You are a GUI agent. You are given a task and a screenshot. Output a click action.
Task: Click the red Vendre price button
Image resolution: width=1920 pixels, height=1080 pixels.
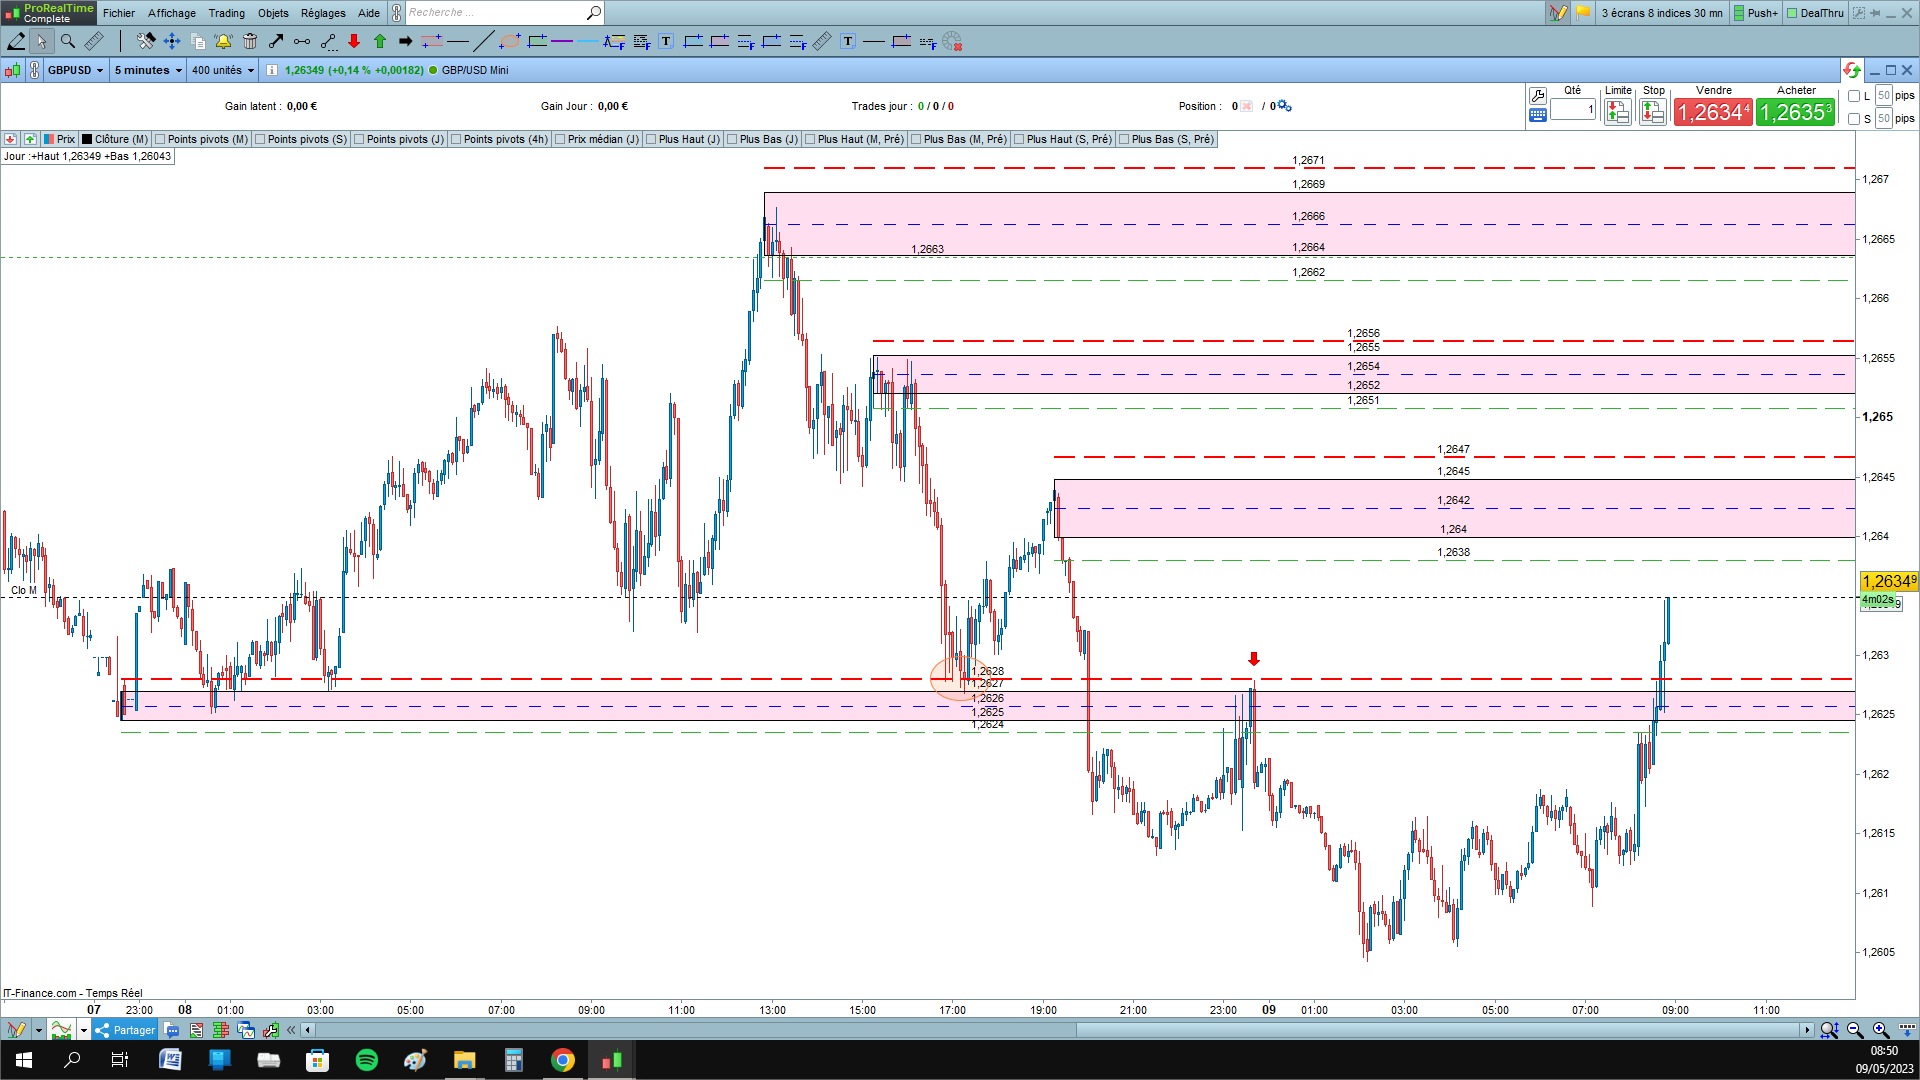click(x=1713, y=112)
